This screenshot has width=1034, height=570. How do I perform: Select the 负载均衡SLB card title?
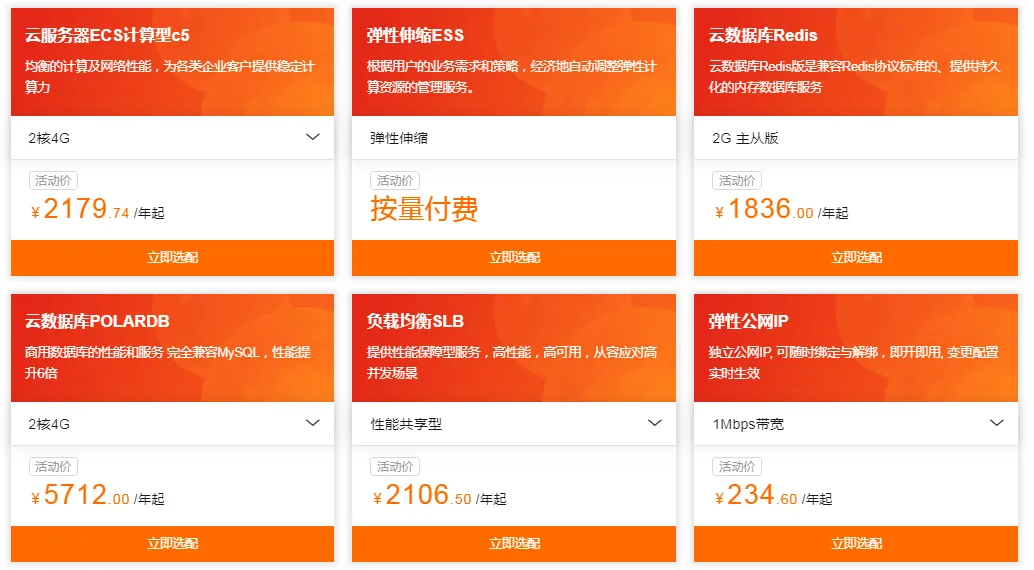tap(415, 321)
